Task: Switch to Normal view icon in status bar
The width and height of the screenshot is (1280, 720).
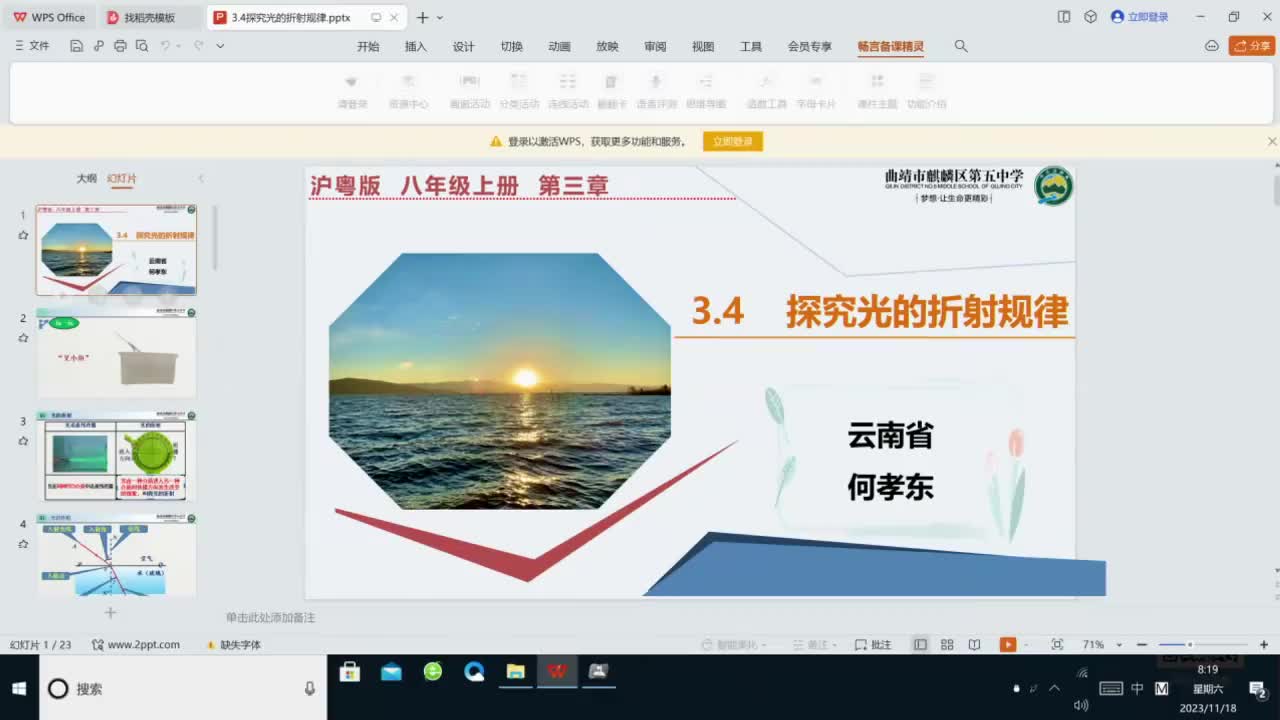Action: point(920,645)
